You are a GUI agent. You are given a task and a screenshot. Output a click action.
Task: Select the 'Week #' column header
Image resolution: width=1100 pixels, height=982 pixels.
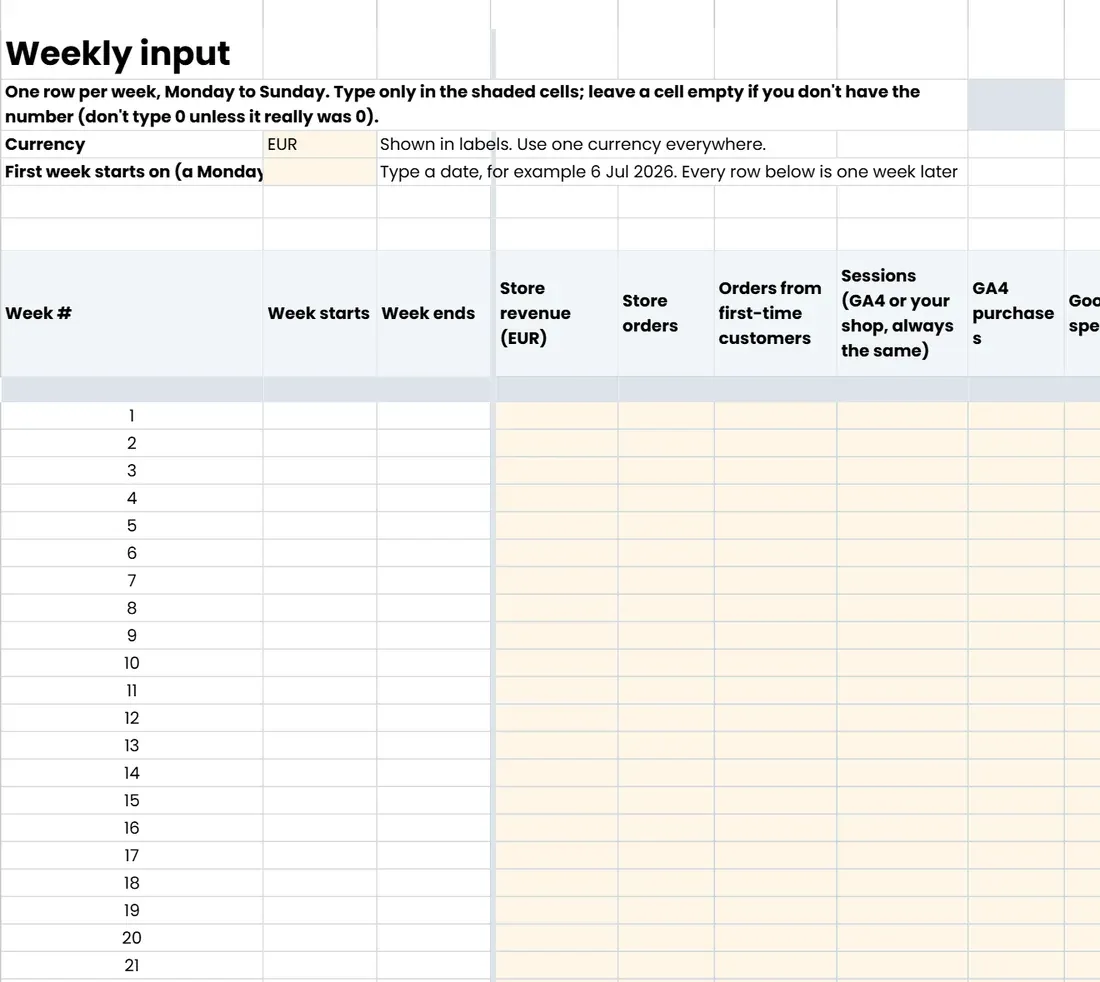tap(132, 313)
